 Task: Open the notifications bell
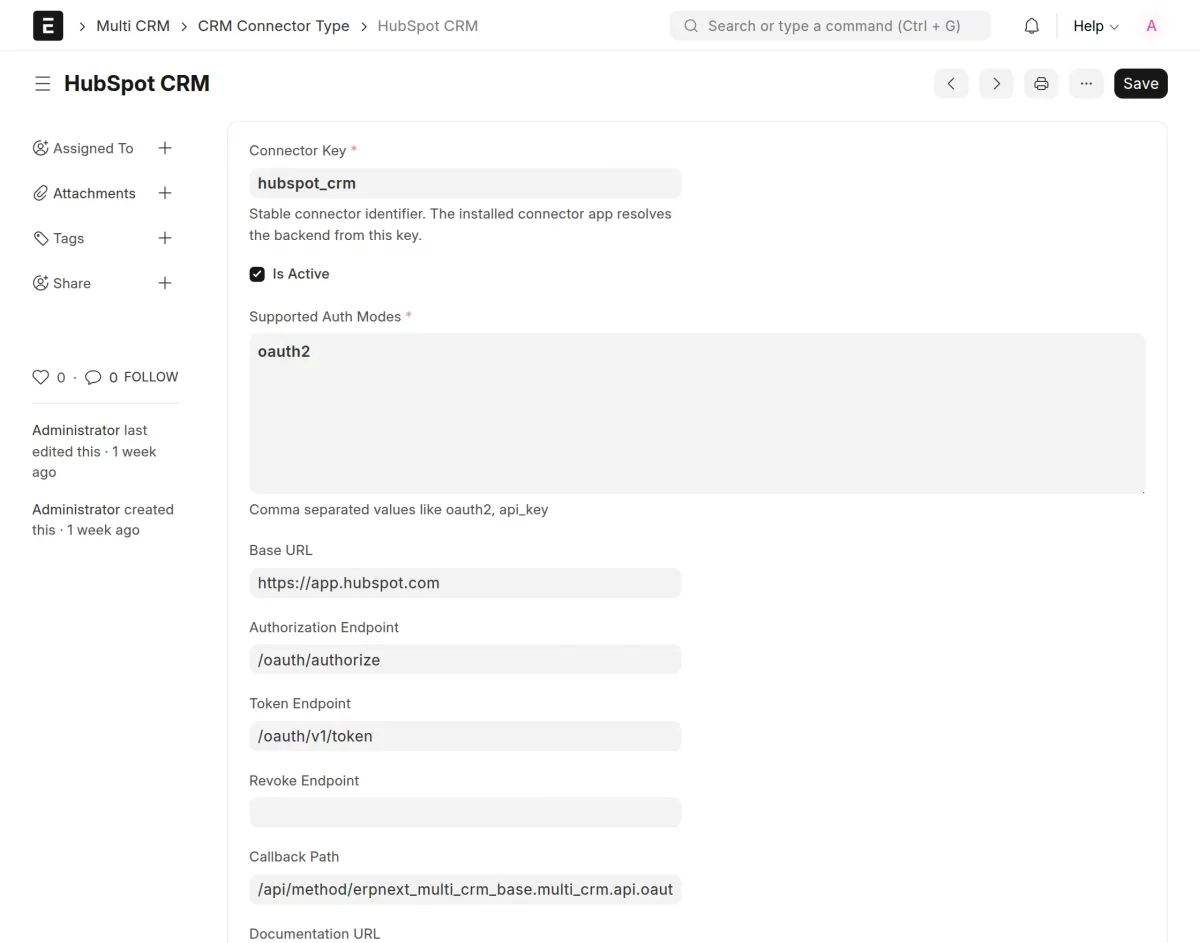pos(1032,26)
